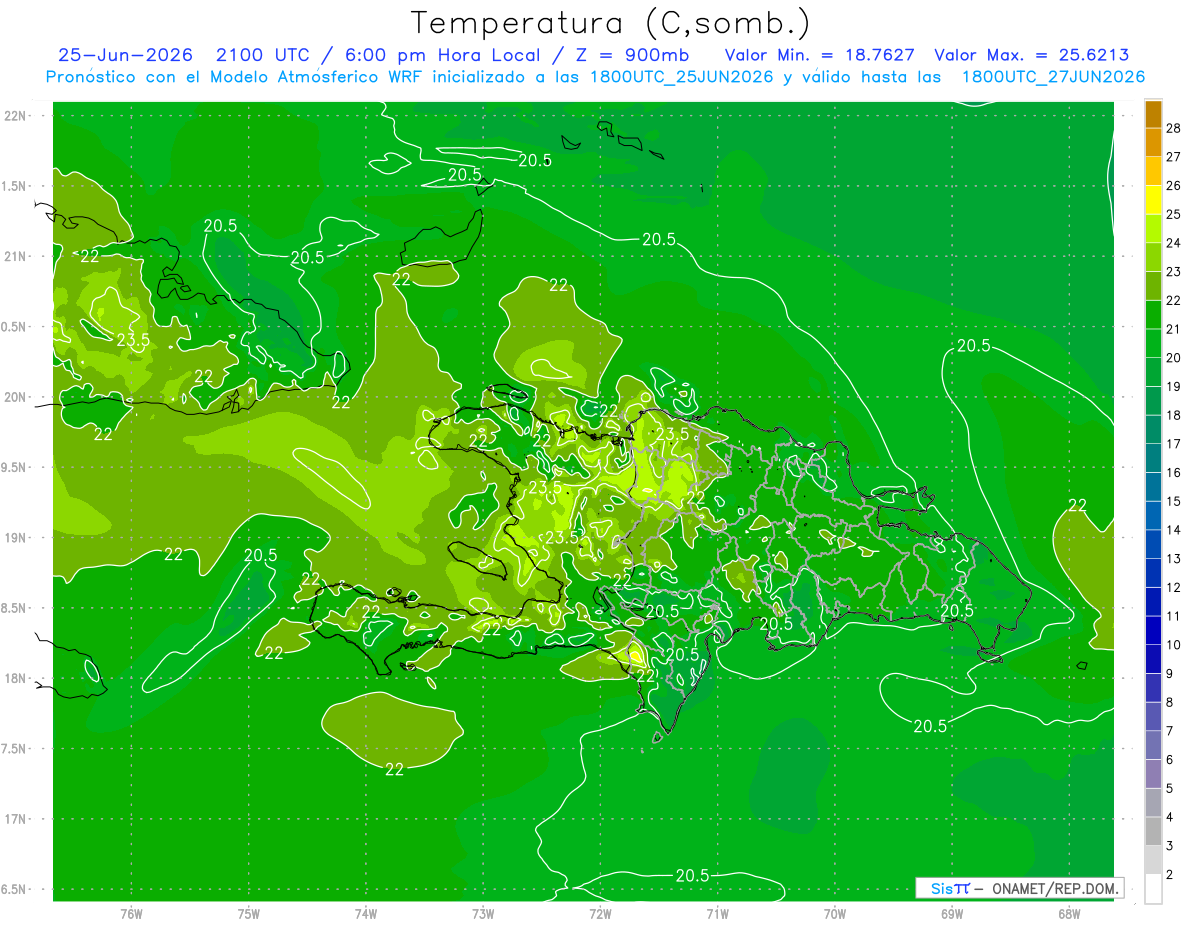This screenshot has width=1200, height=927.
Task: Click 'ONAMET/REP.DOM.' credit label
Action: [x=1055, y=888]
